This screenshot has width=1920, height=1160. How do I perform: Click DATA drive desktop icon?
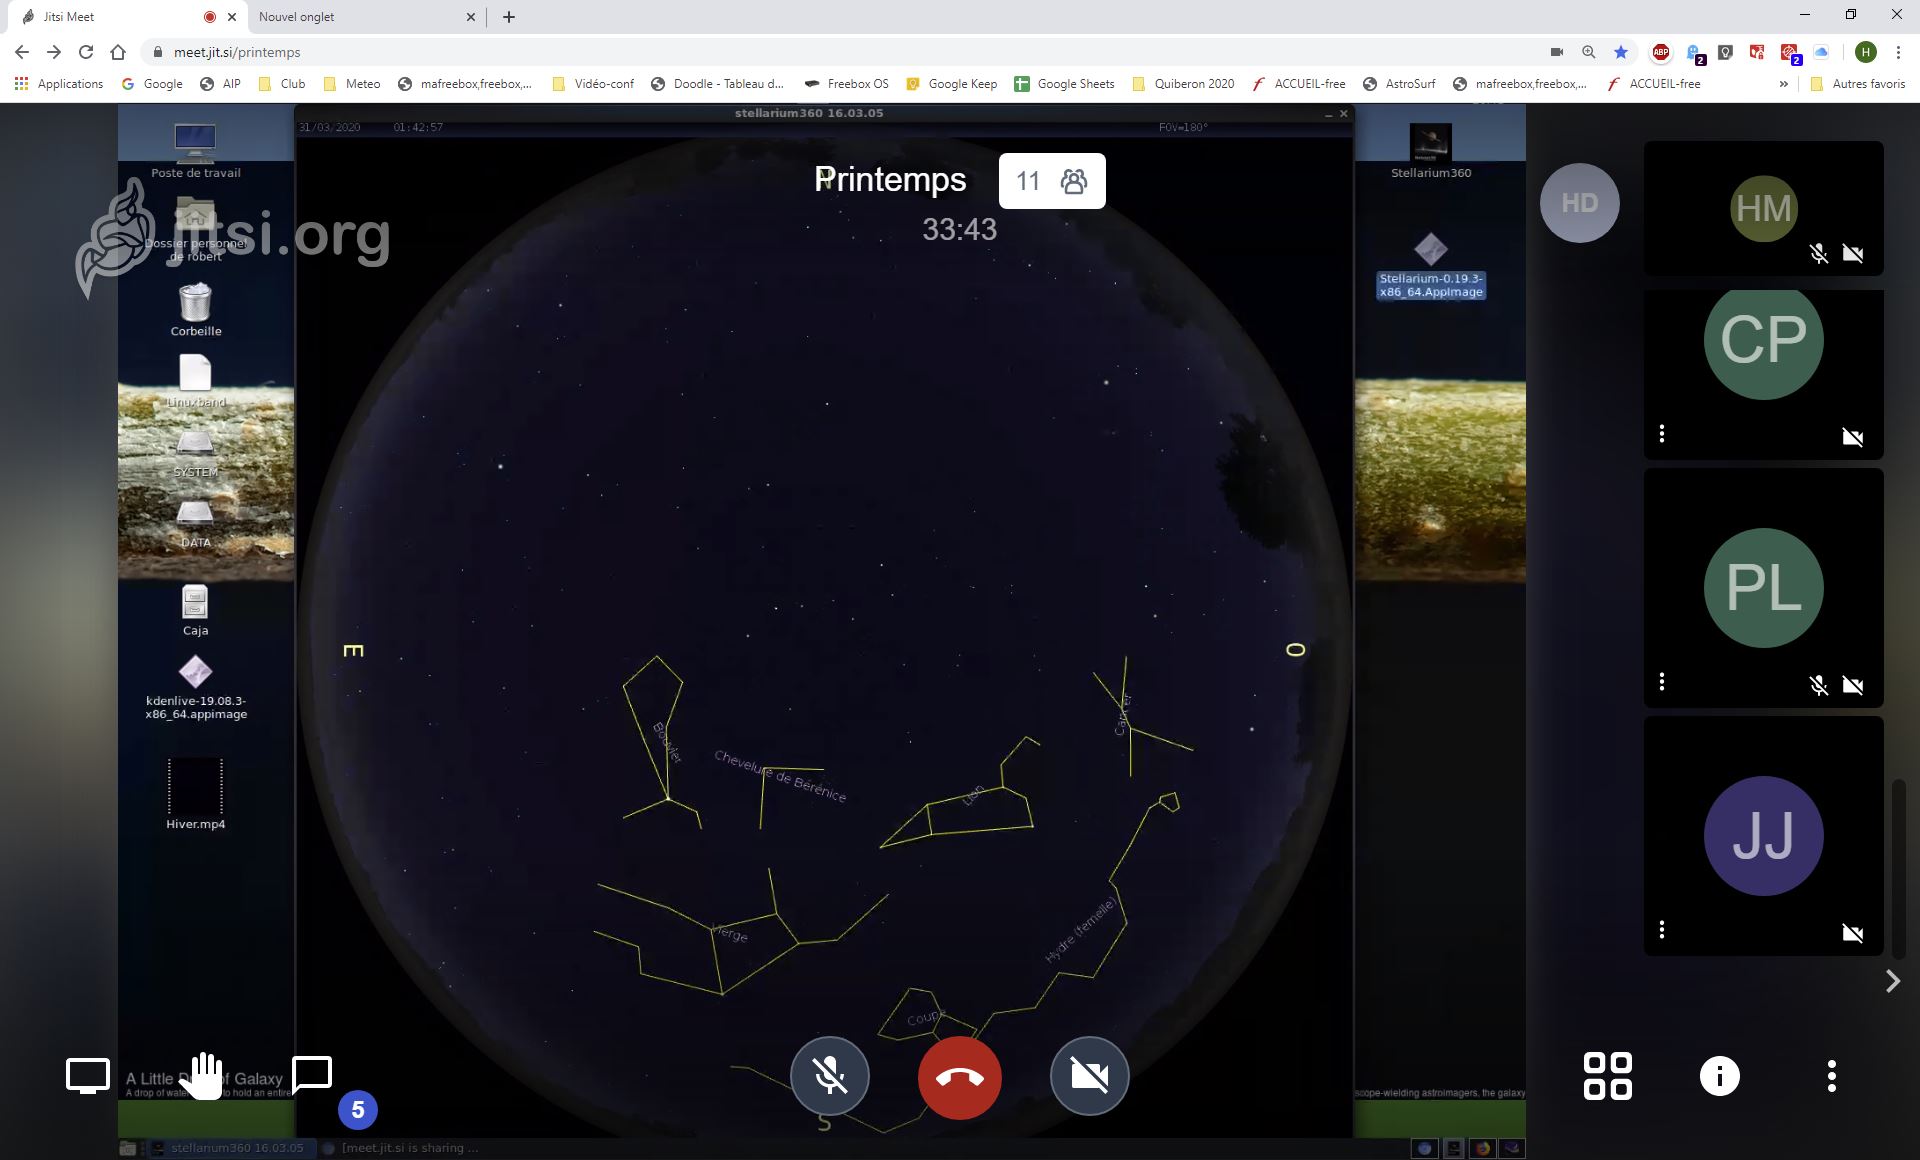point(195,524)
